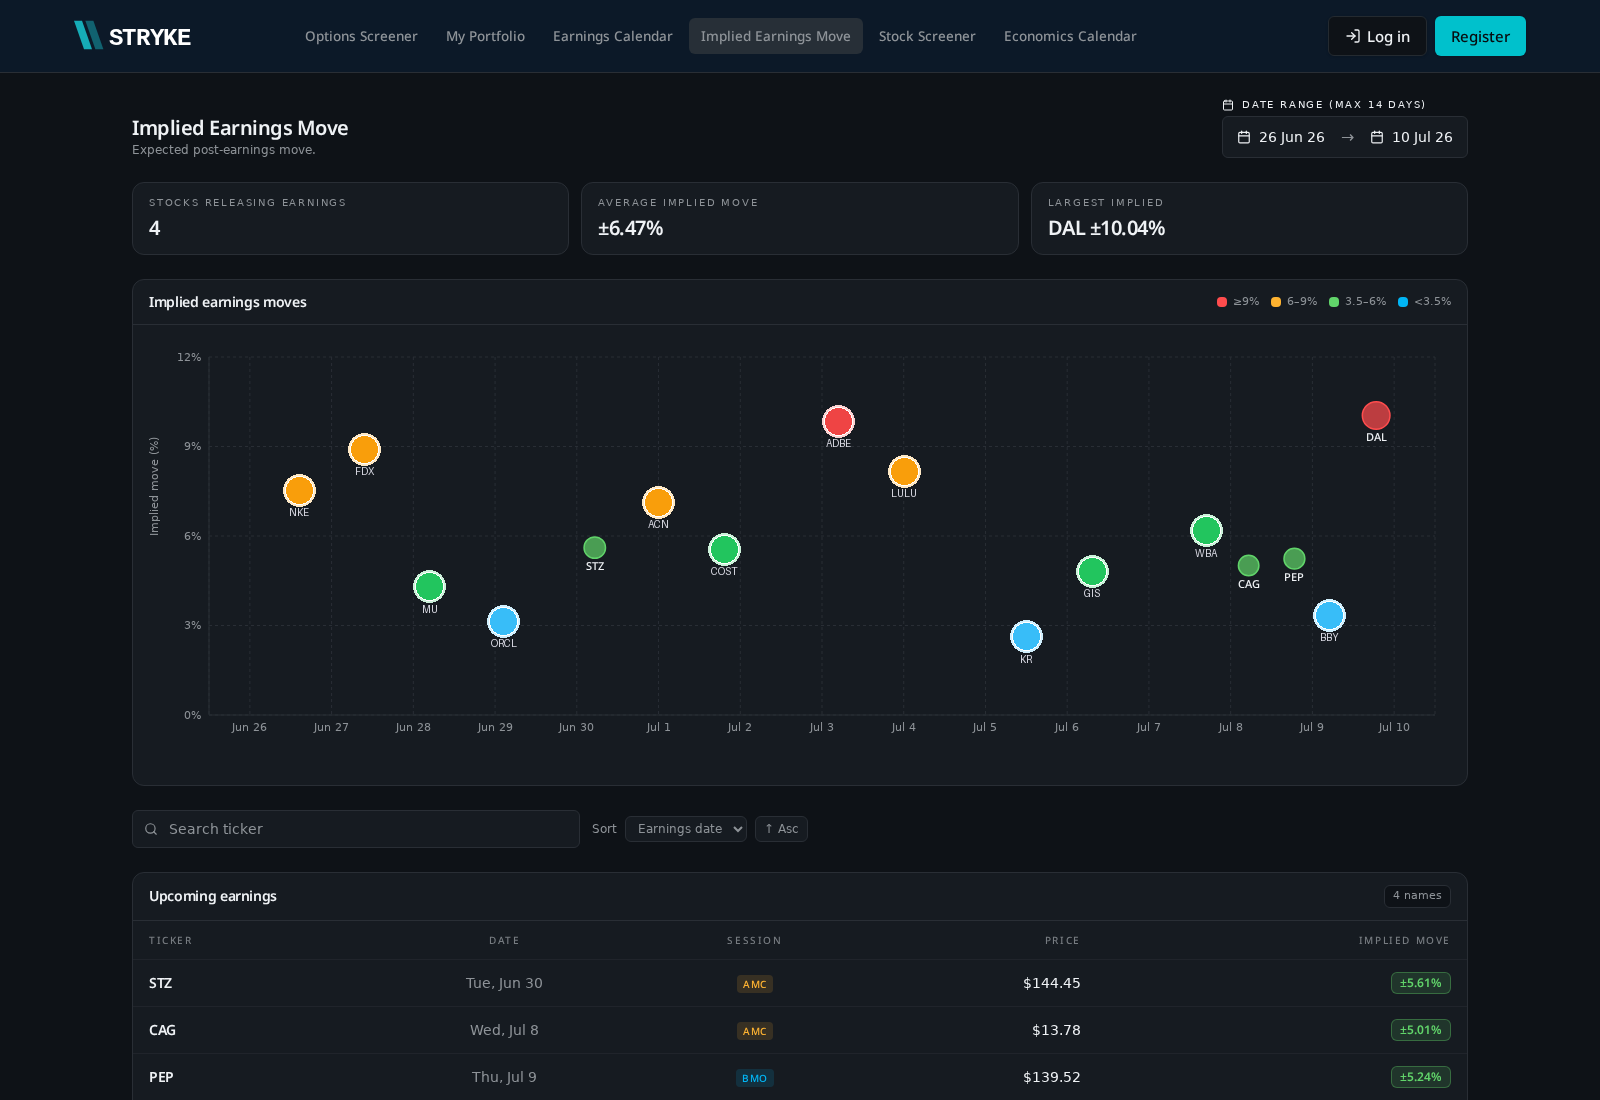1600x1100 pixels.
Task: Toggle the <3.5% blue legend swatch
Action: [1403, 302]
